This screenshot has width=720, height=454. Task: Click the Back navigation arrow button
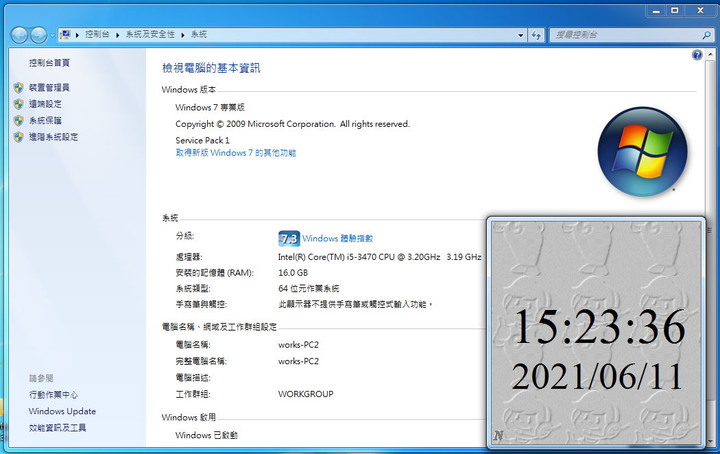tap(19, 35)
